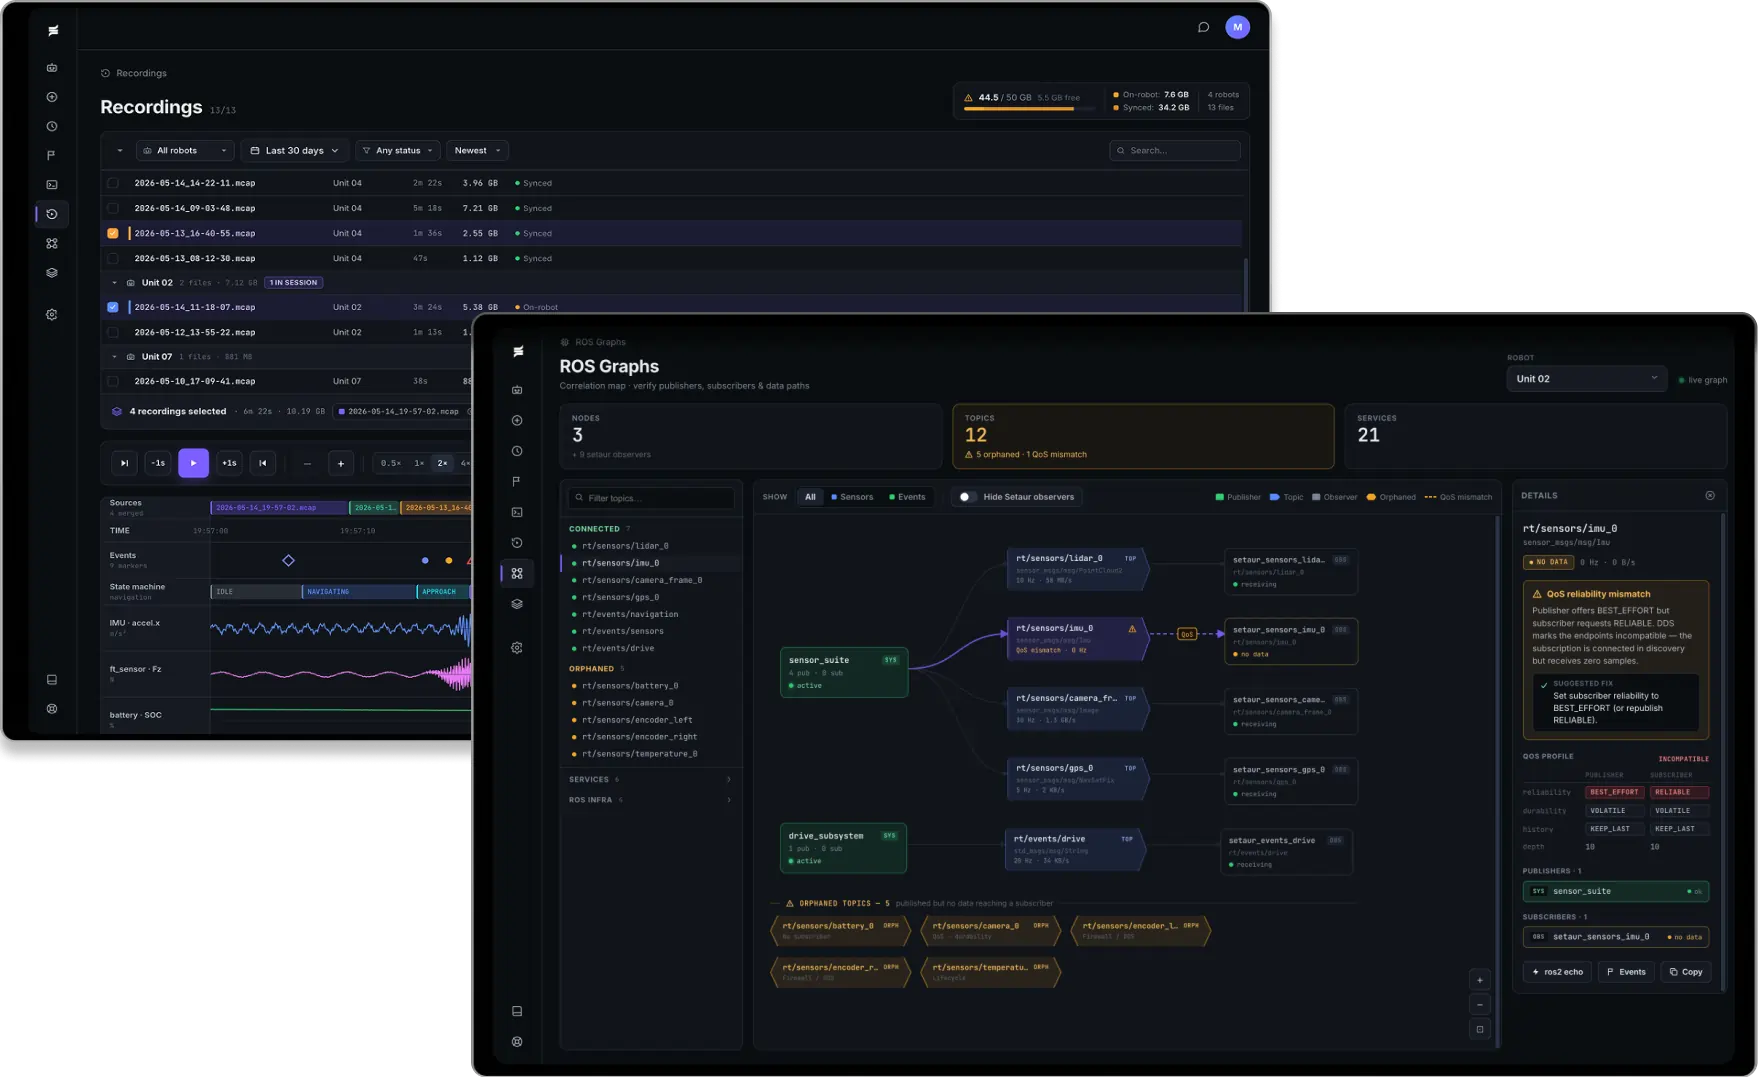Select graph icon in ROS Graphs sidebar
This screenshot has width=1758, height=1077.
[517, 573]
